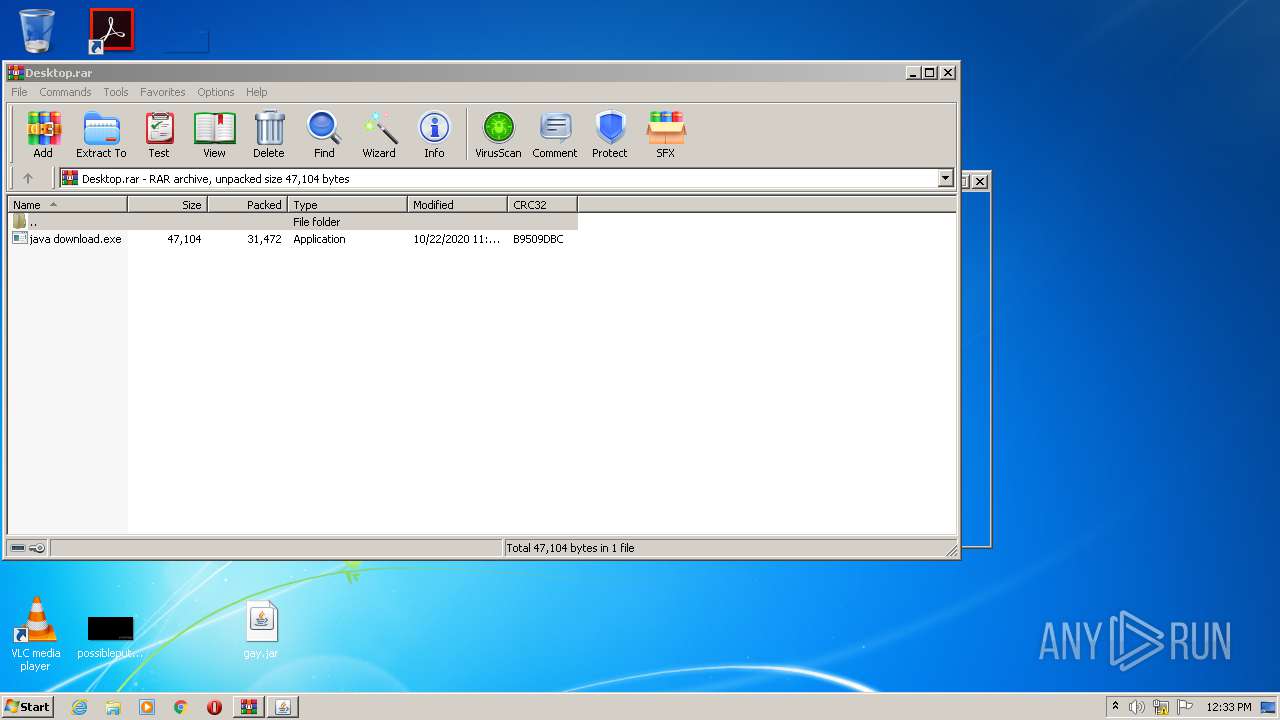Click the Delete trash icon

(x=268, y=135)
